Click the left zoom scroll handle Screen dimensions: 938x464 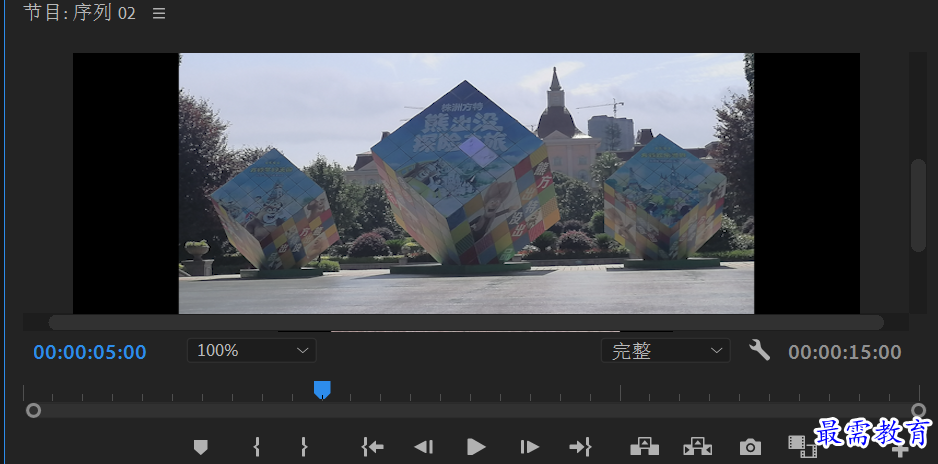pyautogui.click(x=34, y=411)
